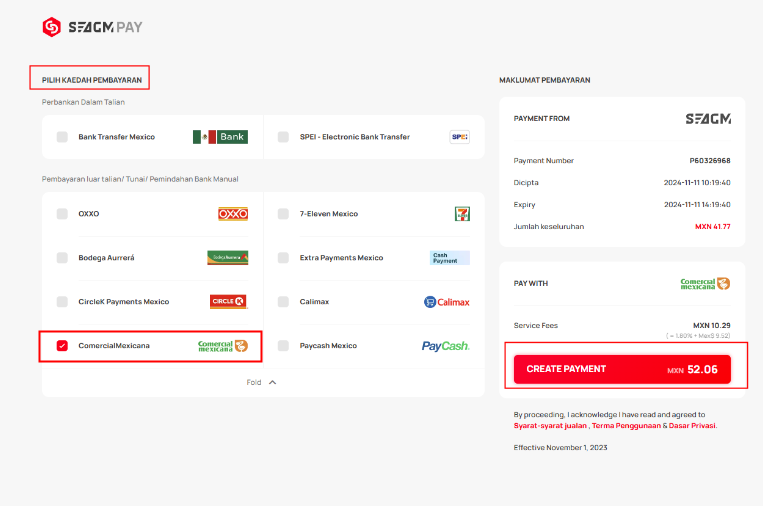Screen dimensions: 763x506
Task: Select CircleK Payments Mexico label
Action: [124, 302]
